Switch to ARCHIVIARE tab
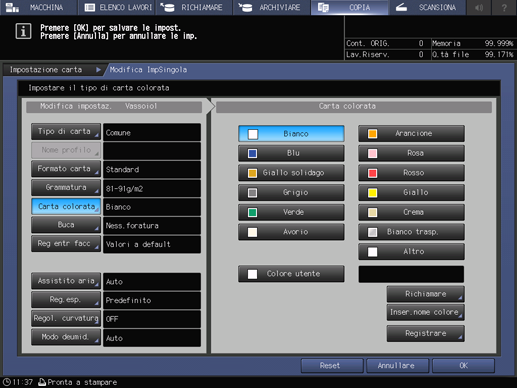The height and width of the screenshot is (388, 517). tap(271, 7)
